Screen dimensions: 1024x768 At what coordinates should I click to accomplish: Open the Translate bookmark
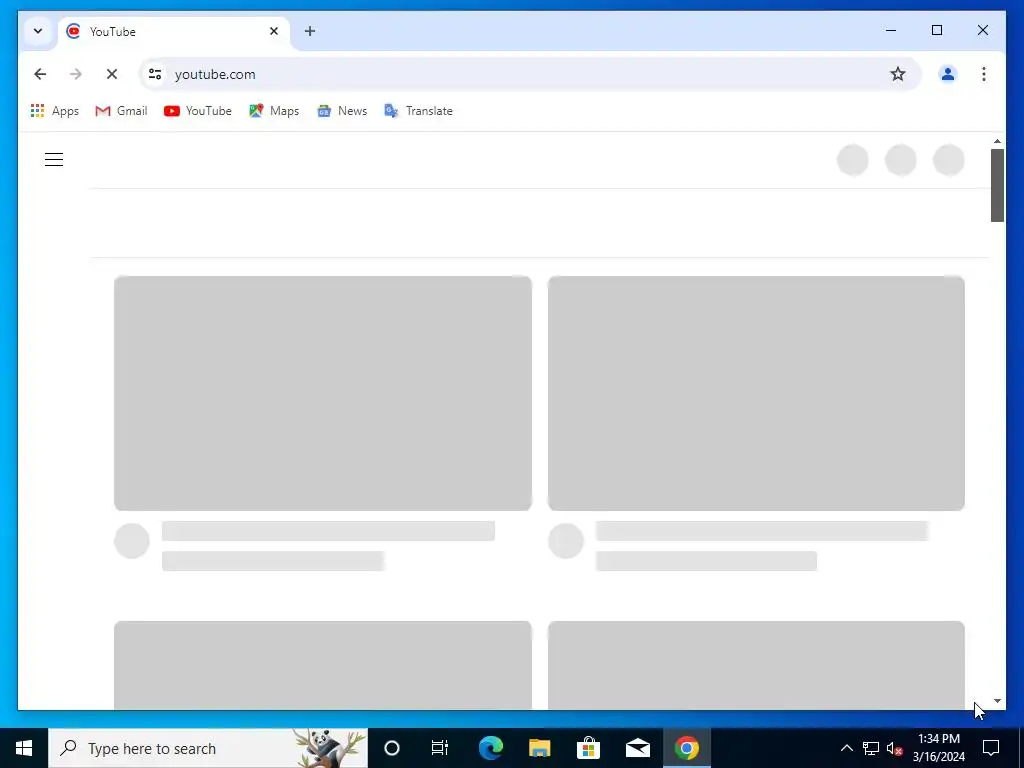pos(419,111)
